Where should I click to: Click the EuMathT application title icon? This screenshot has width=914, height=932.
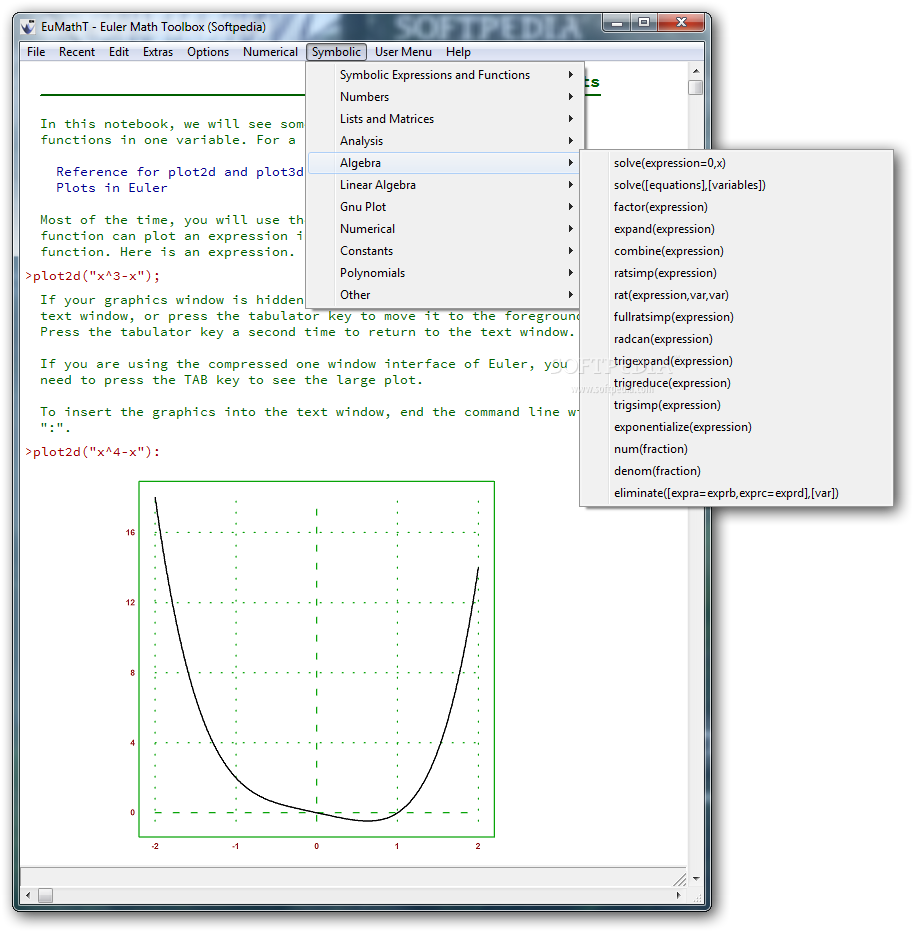[28, 27]
